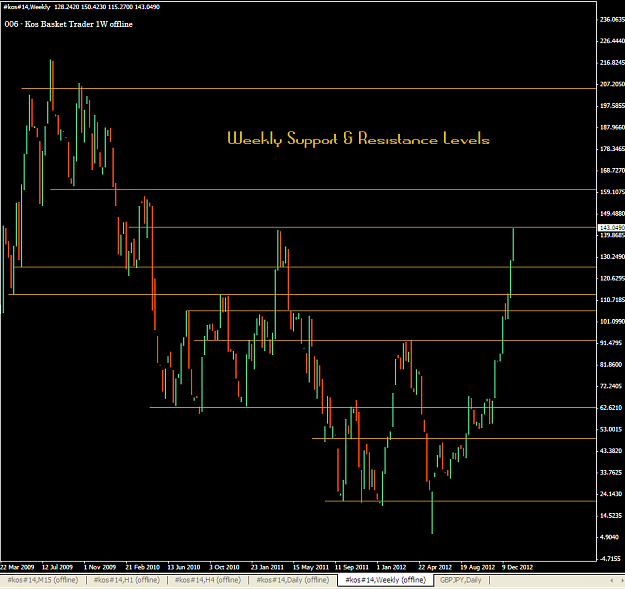Click the 110.7185 price scale value

pos(612,300)
